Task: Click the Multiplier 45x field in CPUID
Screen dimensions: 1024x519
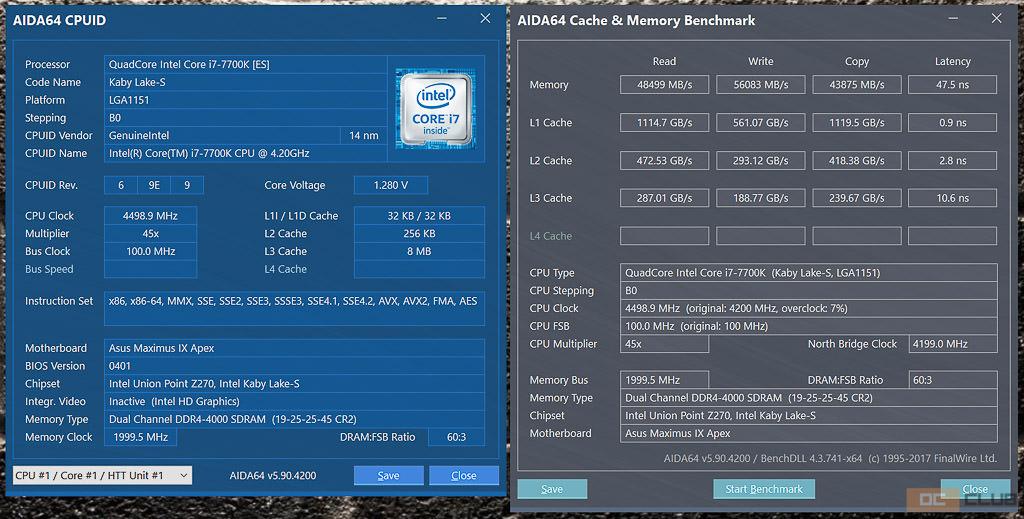Action: point(150,234)
